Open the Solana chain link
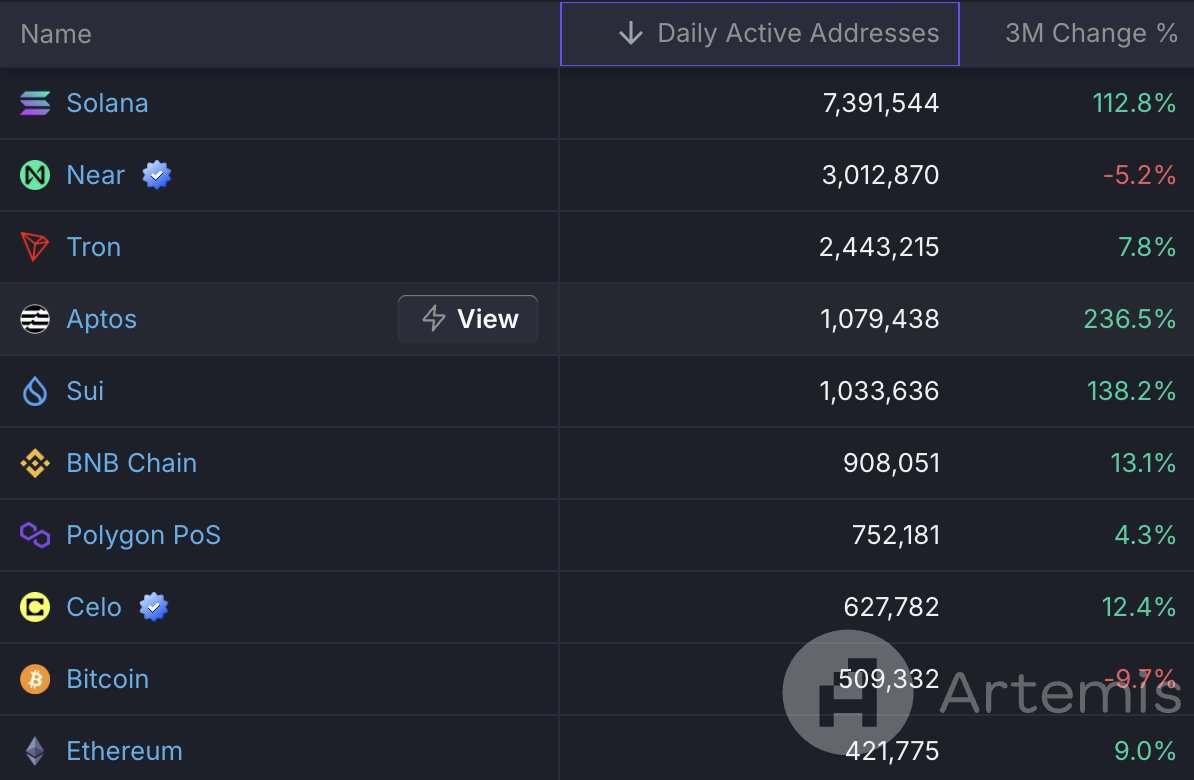 click(107, 103)
